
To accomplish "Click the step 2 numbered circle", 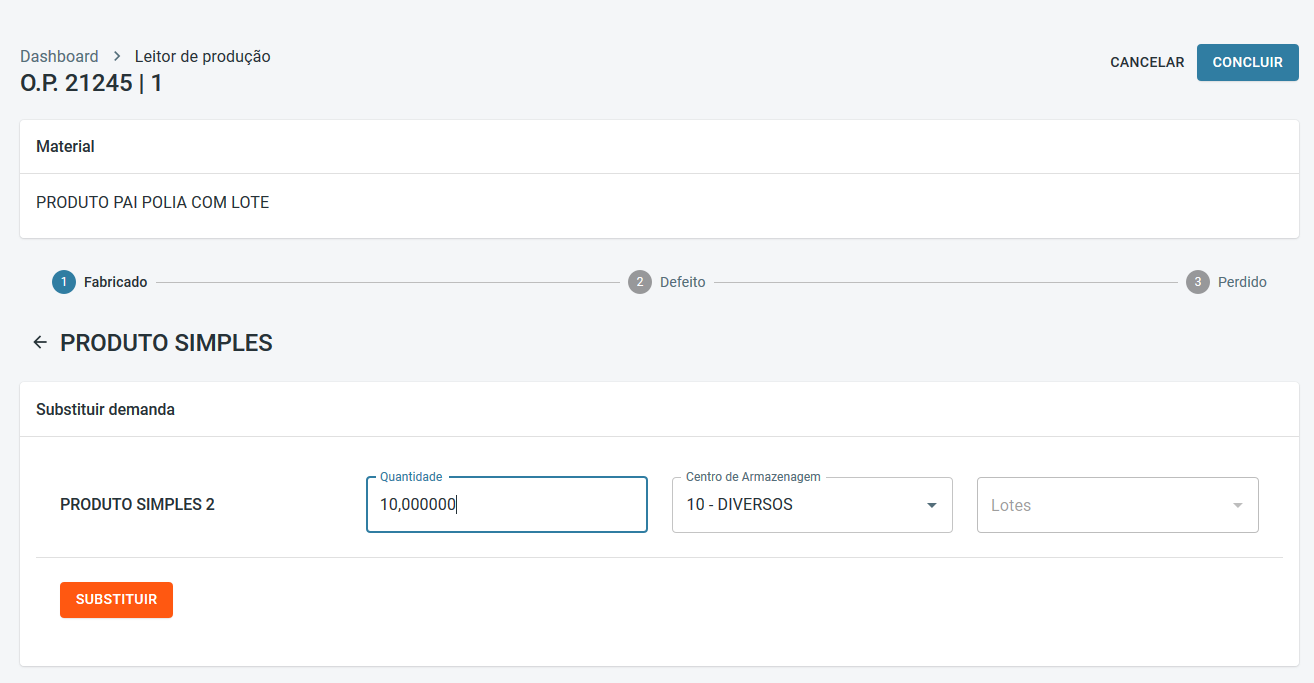I will pos(640,282).
